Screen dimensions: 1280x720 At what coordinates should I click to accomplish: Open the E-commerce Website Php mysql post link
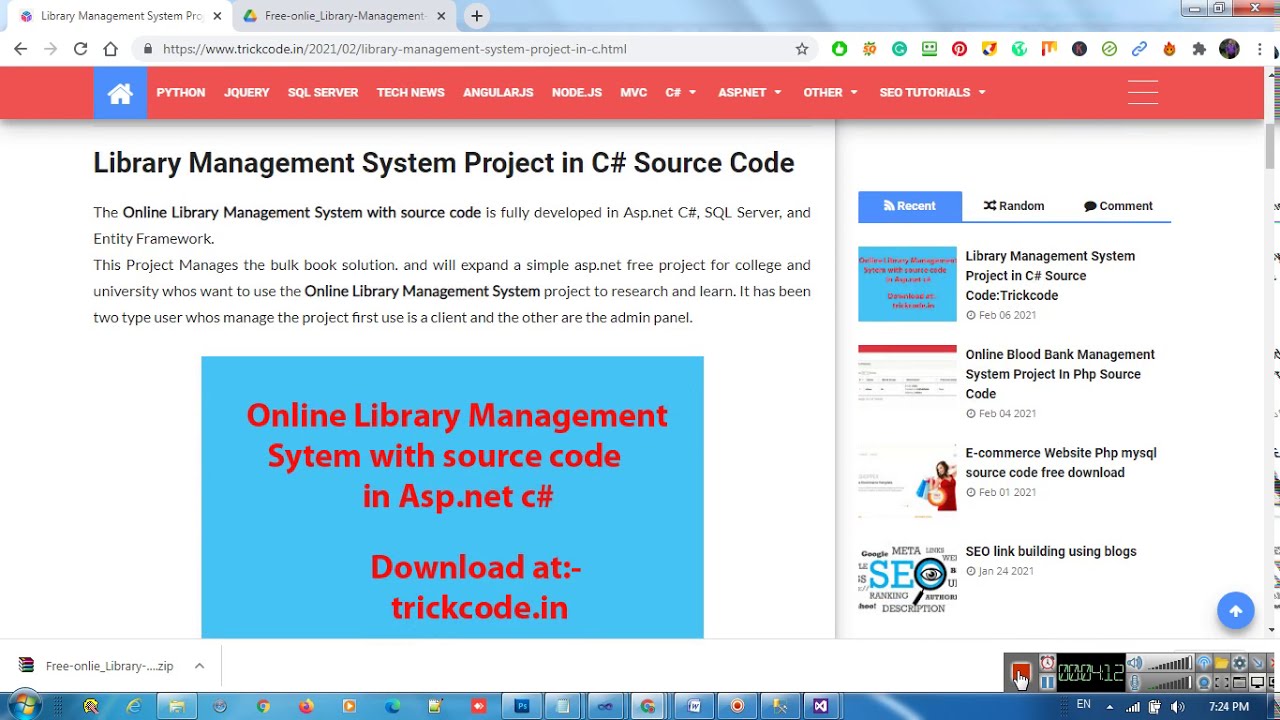(x=1061, y=463)
